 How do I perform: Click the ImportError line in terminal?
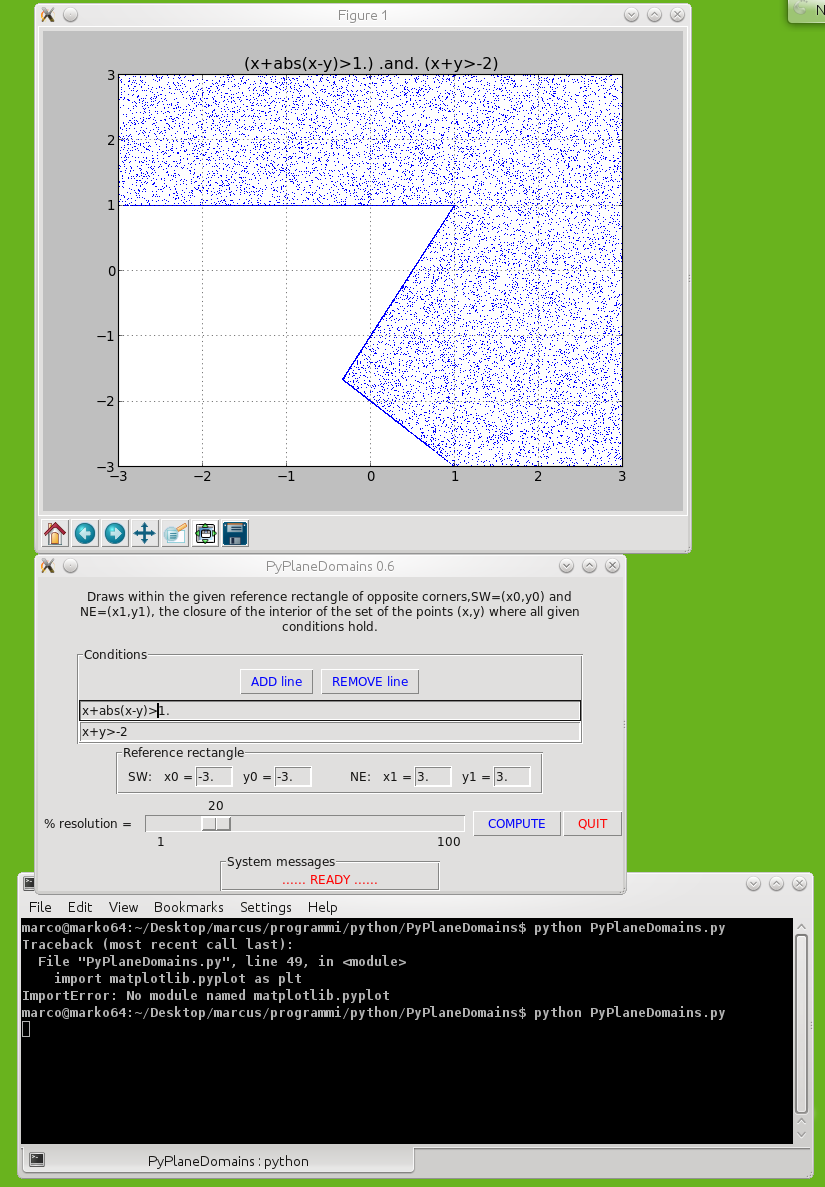click(x=206, y=995)
